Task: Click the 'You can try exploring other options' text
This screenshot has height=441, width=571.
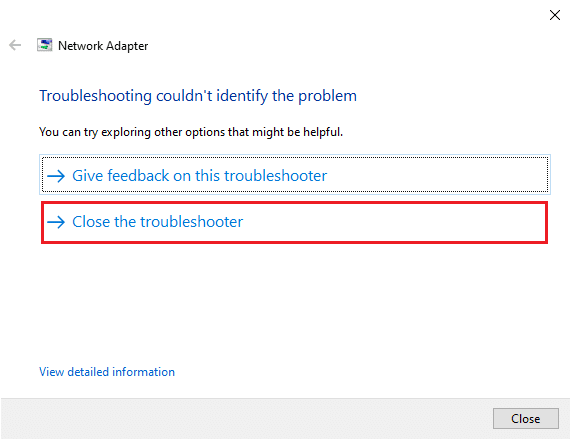Action: point(191,132)
